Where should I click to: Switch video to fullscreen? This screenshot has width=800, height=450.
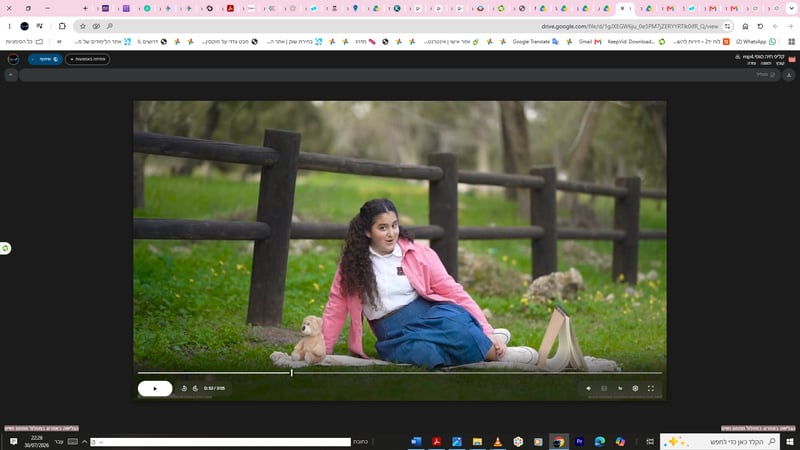tap(651, 388)
